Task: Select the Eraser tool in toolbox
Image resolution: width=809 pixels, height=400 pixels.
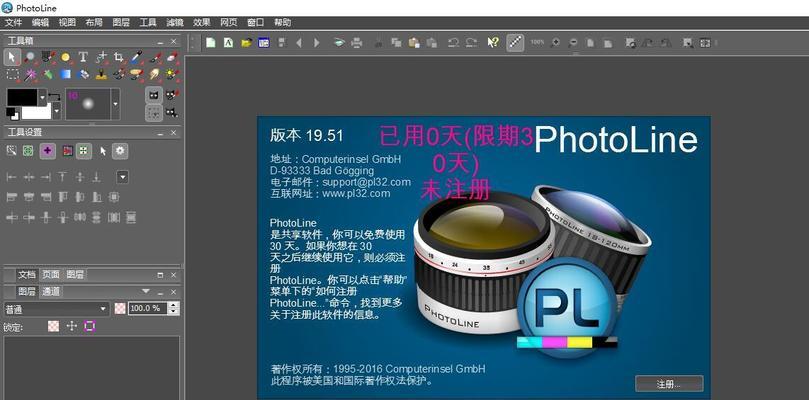Action: (172, 57)
